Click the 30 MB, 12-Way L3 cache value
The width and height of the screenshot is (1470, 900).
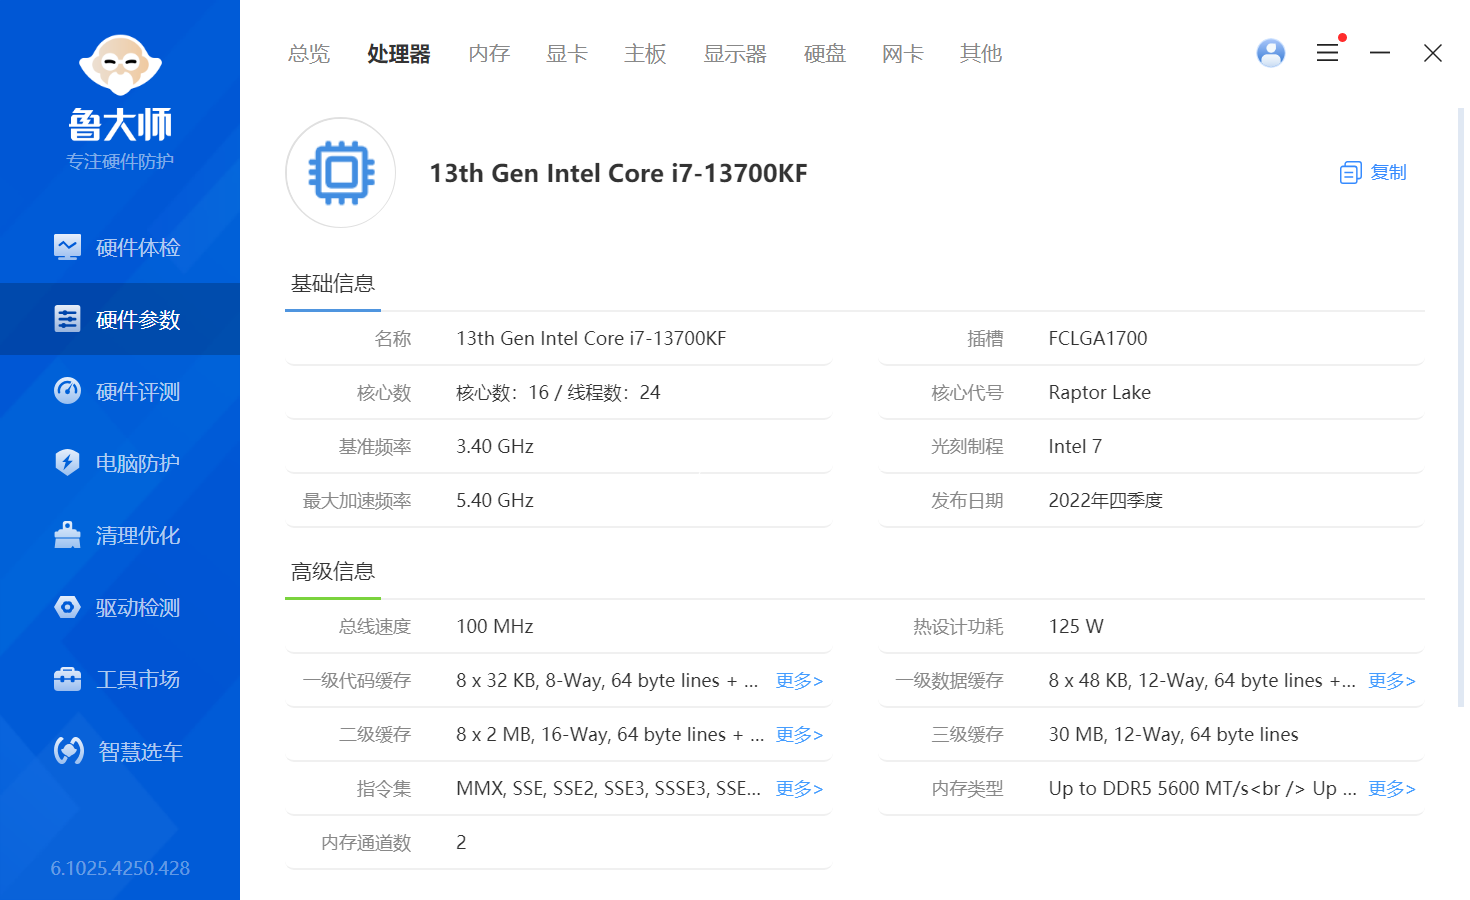click(x=1173, y=735)
